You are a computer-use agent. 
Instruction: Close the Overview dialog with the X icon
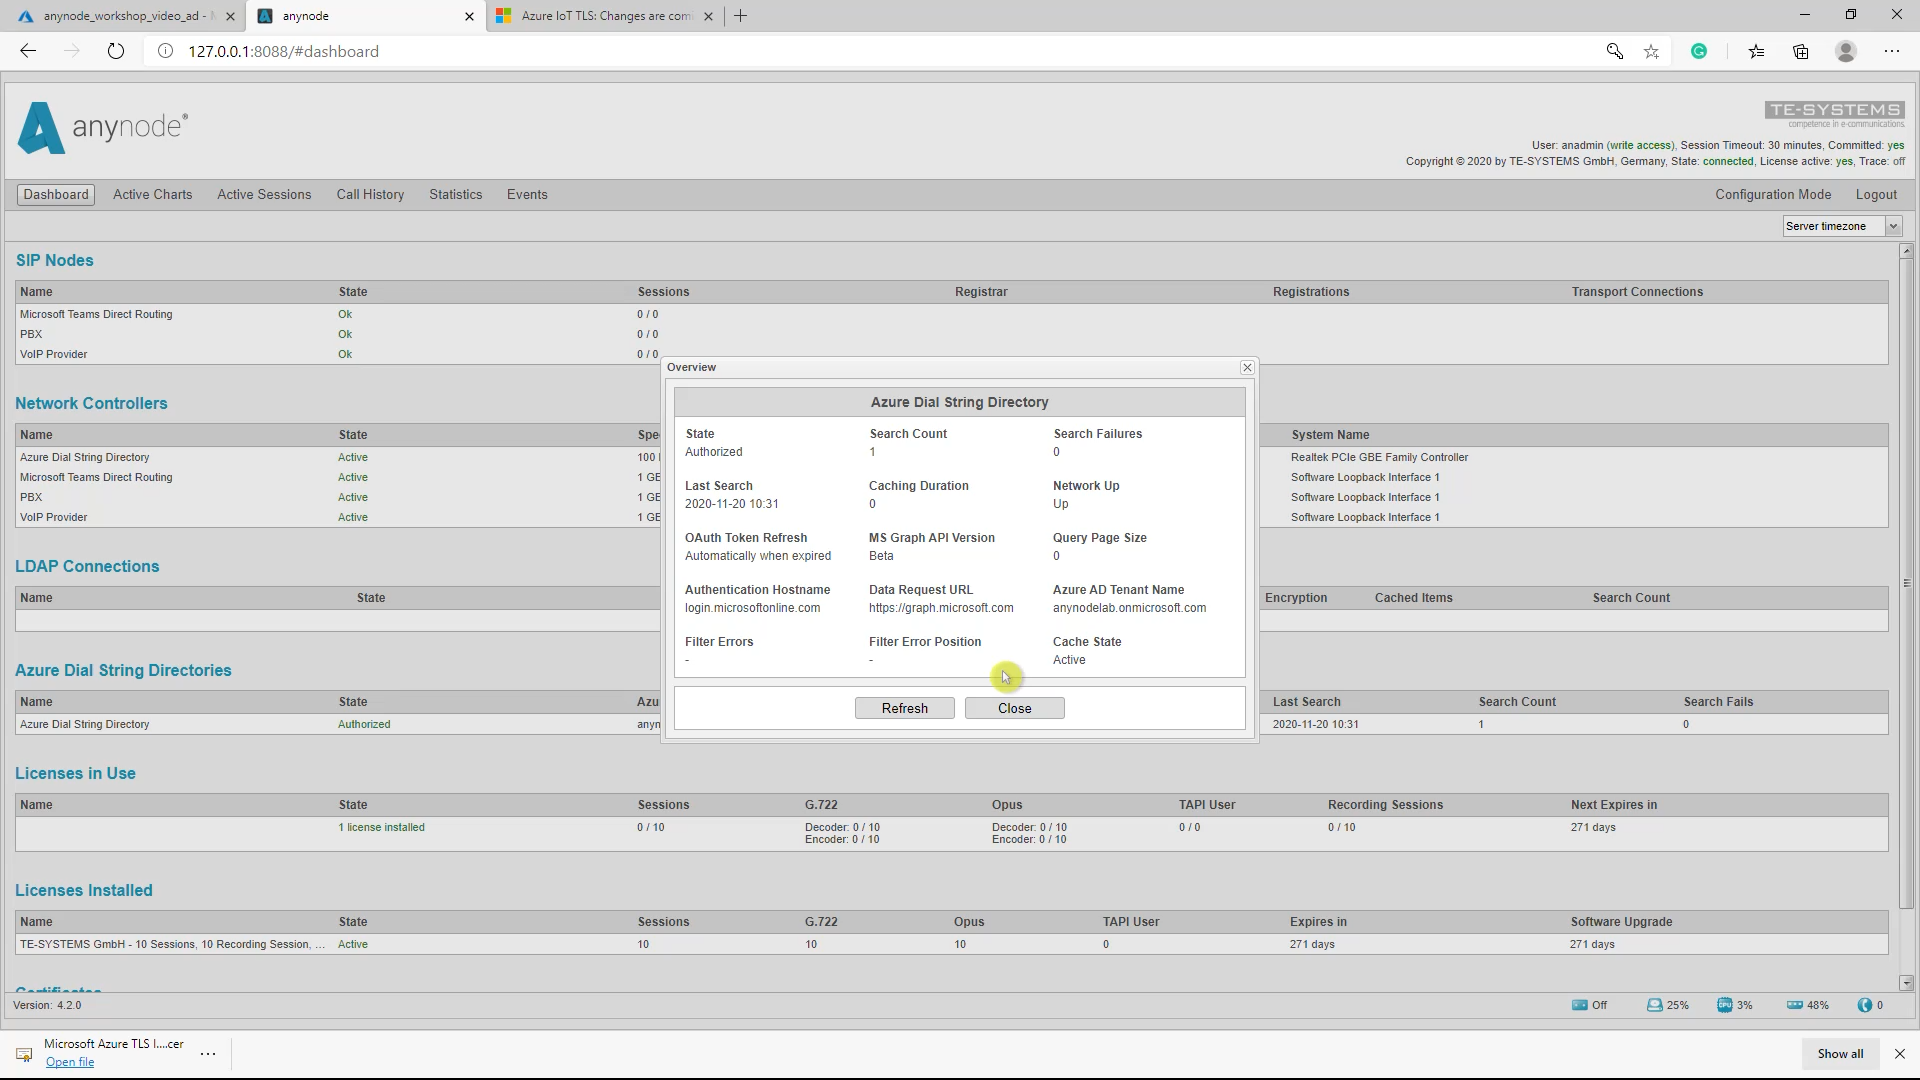click(x=1247, y=367)
